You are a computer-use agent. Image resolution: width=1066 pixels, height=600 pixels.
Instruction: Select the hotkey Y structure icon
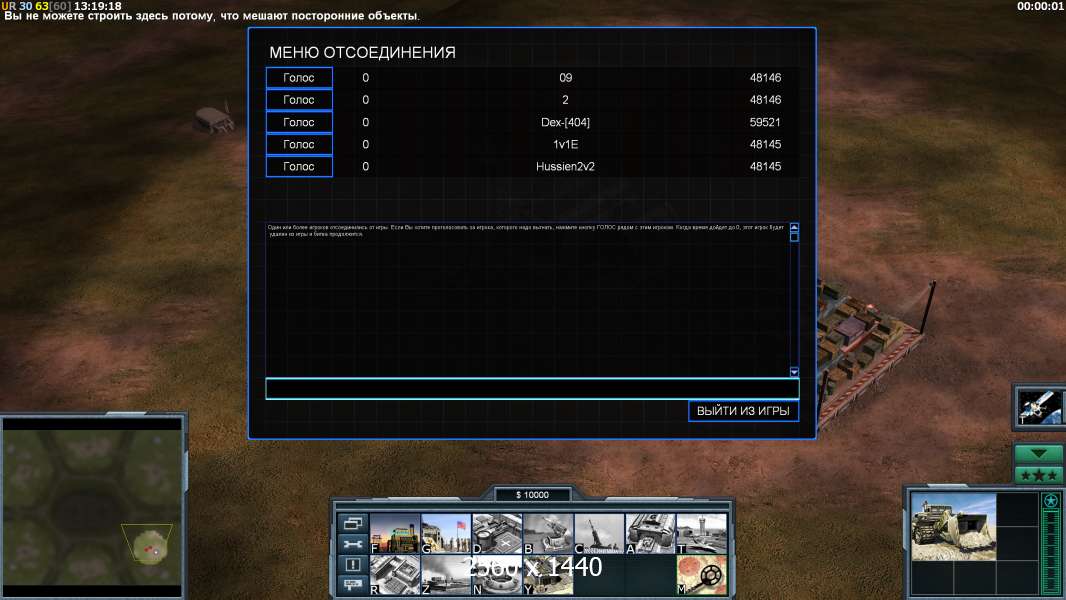548,575
